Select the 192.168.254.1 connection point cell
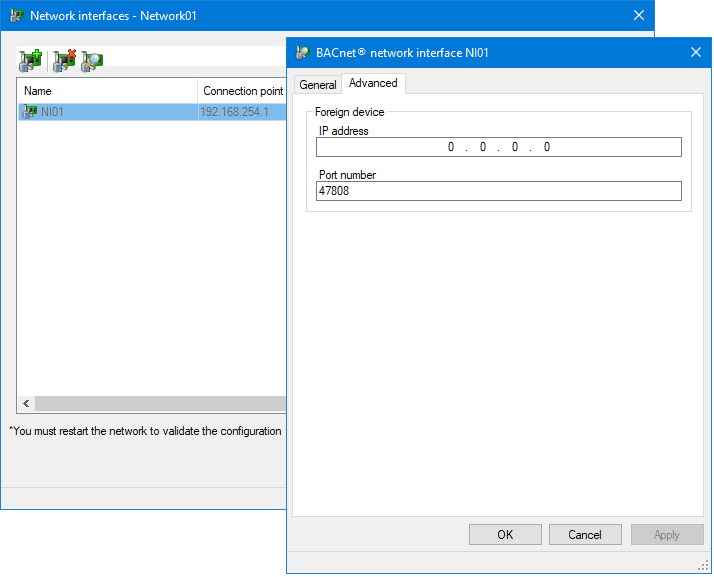Image resolution: width=714 pixels, height=577 pixels. pyautogui.click(x=236, y=112)
